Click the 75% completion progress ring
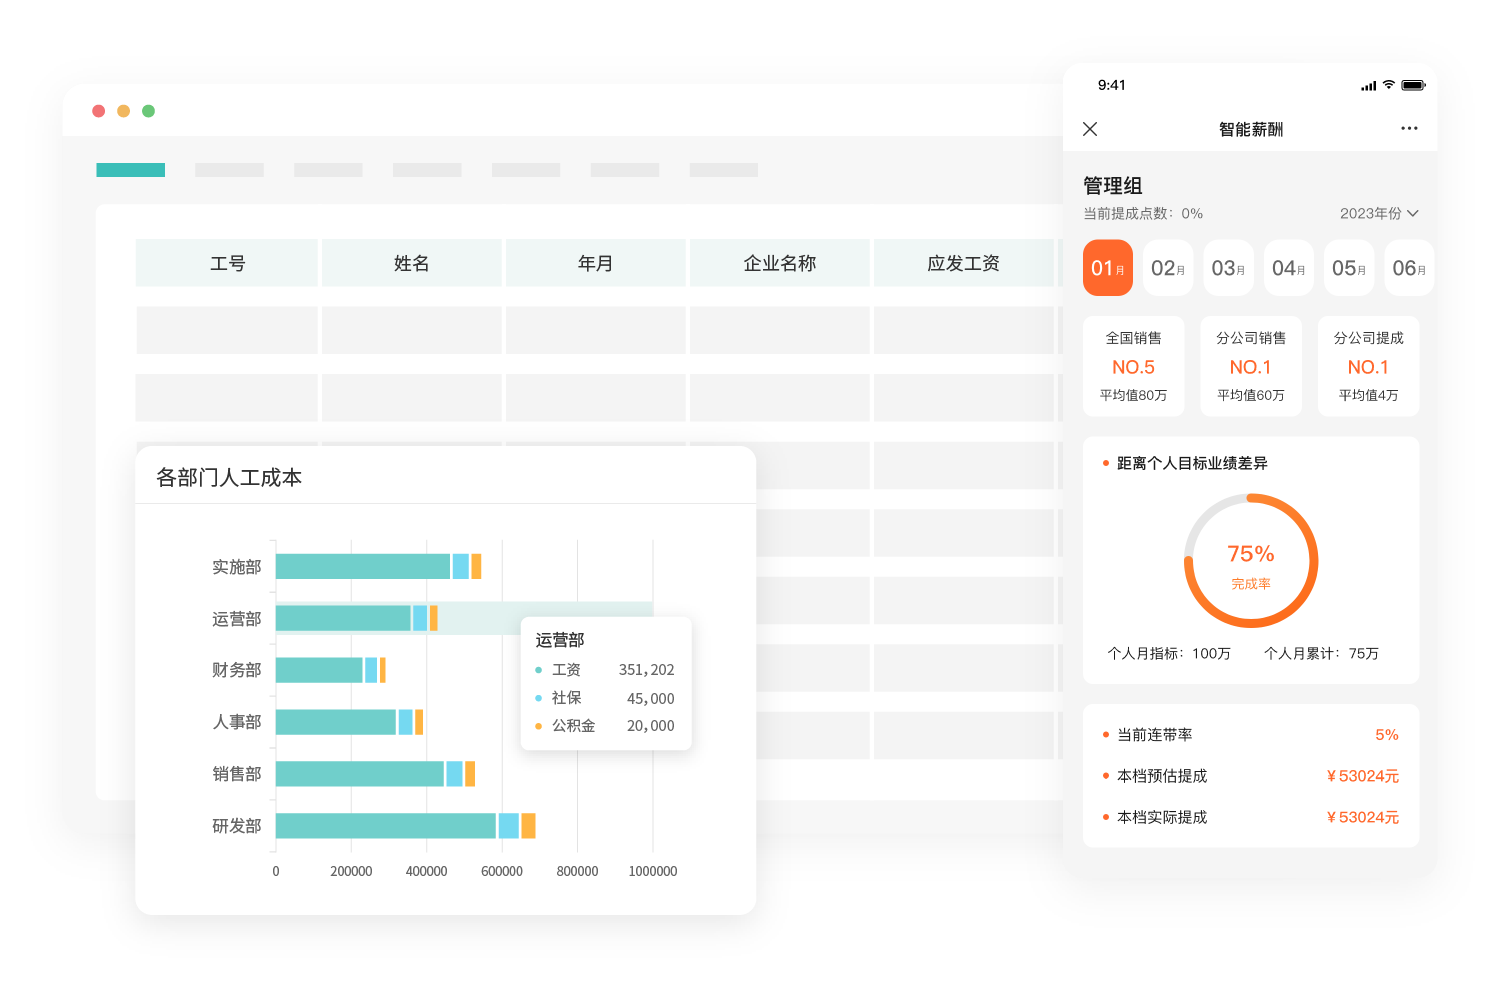Screen dimensions: 1500x1001 (x=1250, y=561)
